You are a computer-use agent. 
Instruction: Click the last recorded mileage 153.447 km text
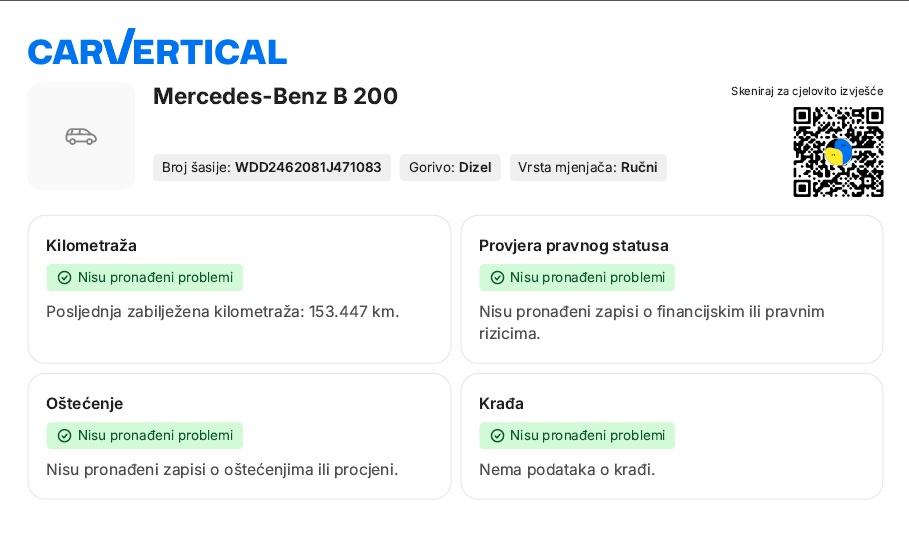coord(222,312)
